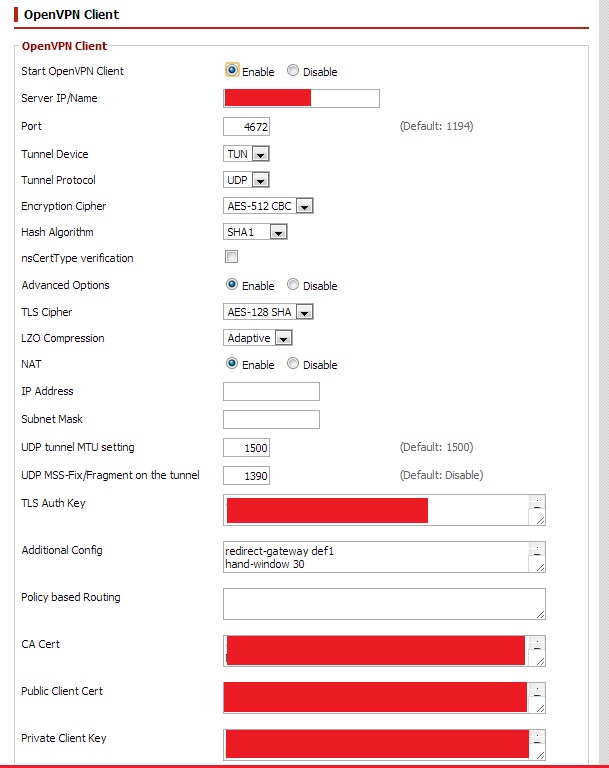Focus the IP Address input field
The width and height of the screenshot is (609, 768).
271,391
